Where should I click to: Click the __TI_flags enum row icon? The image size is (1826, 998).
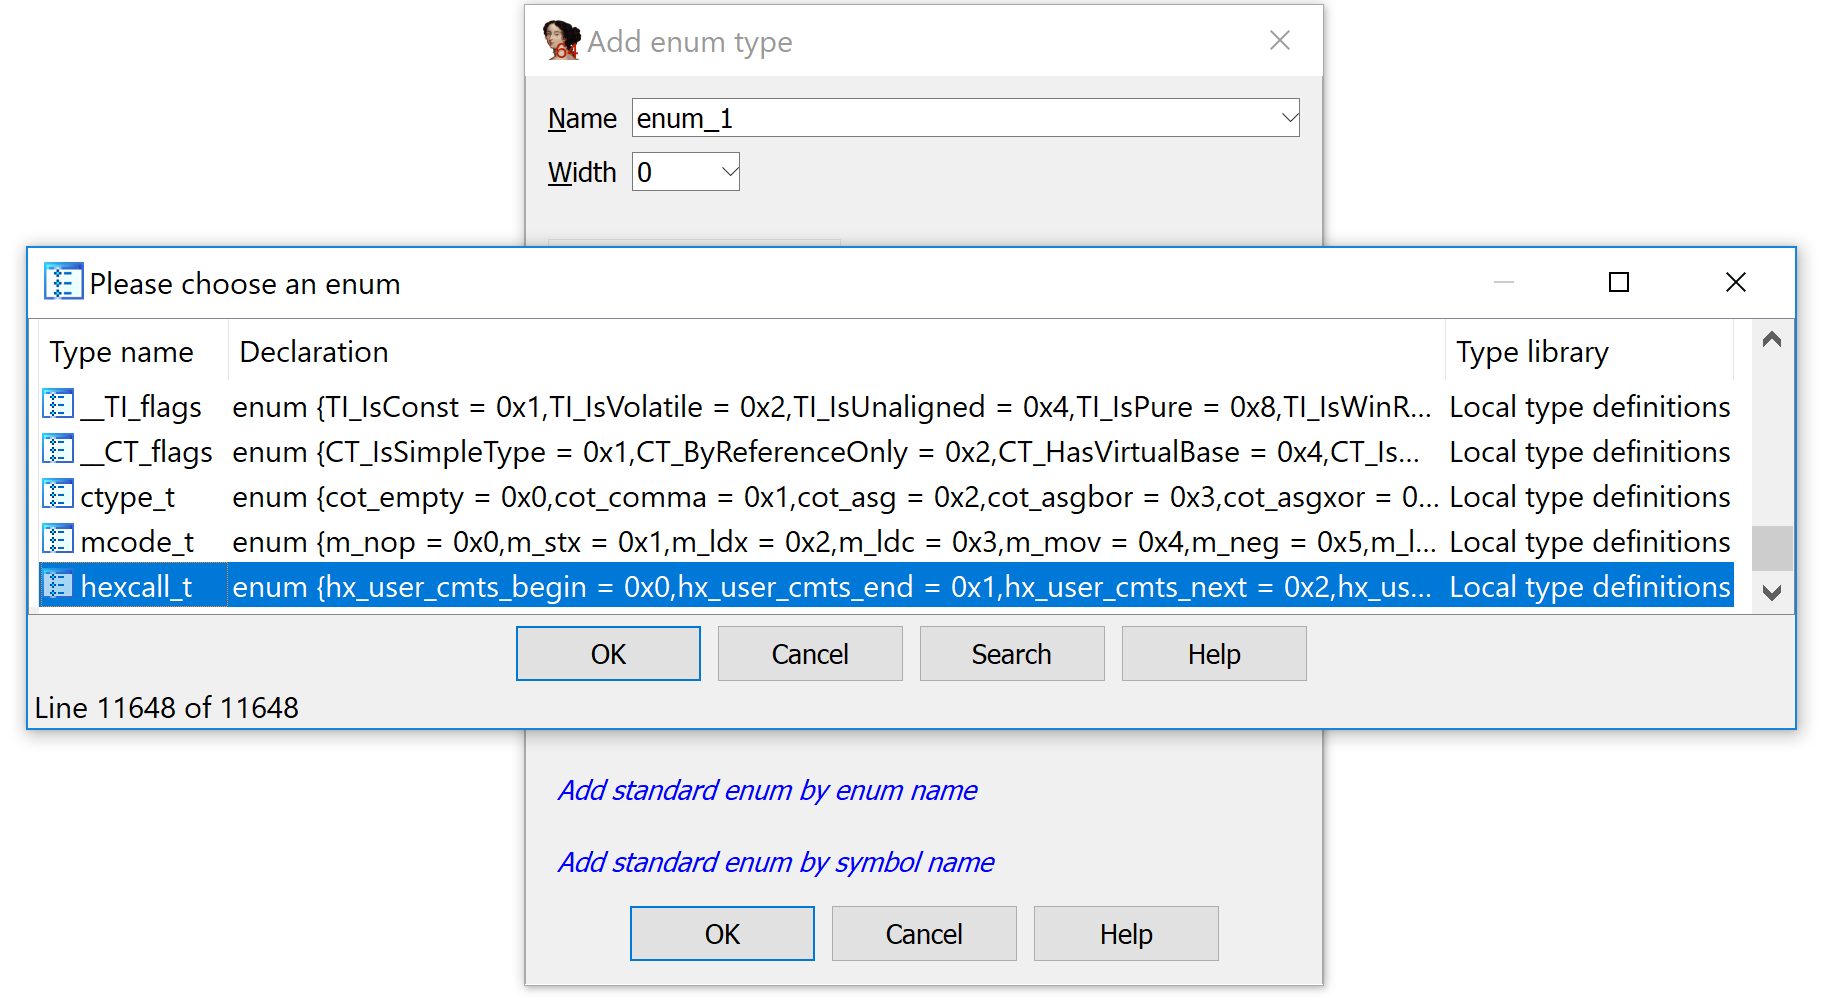point(58,405)
